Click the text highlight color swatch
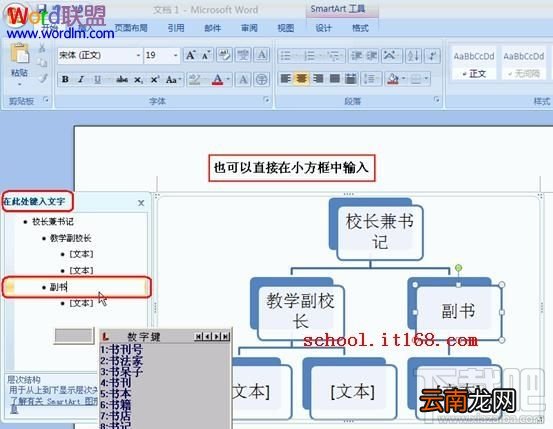The width and height of the screenshot is (553, 429). click(194, 80)
